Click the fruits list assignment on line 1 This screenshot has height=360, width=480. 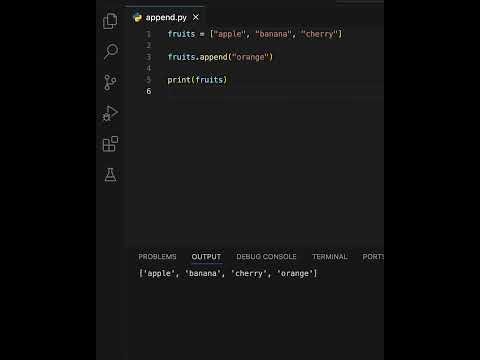pyautogui.click(x=255, y=34)
